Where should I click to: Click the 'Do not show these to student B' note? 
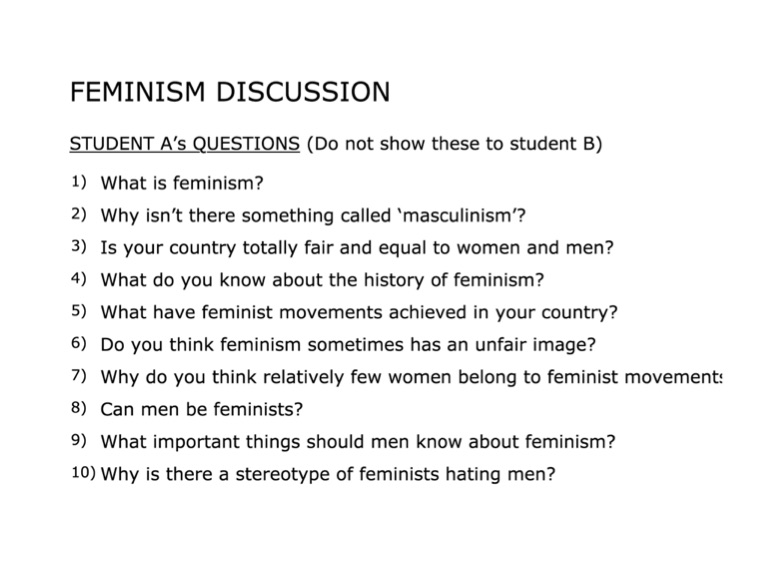(455, 143)
